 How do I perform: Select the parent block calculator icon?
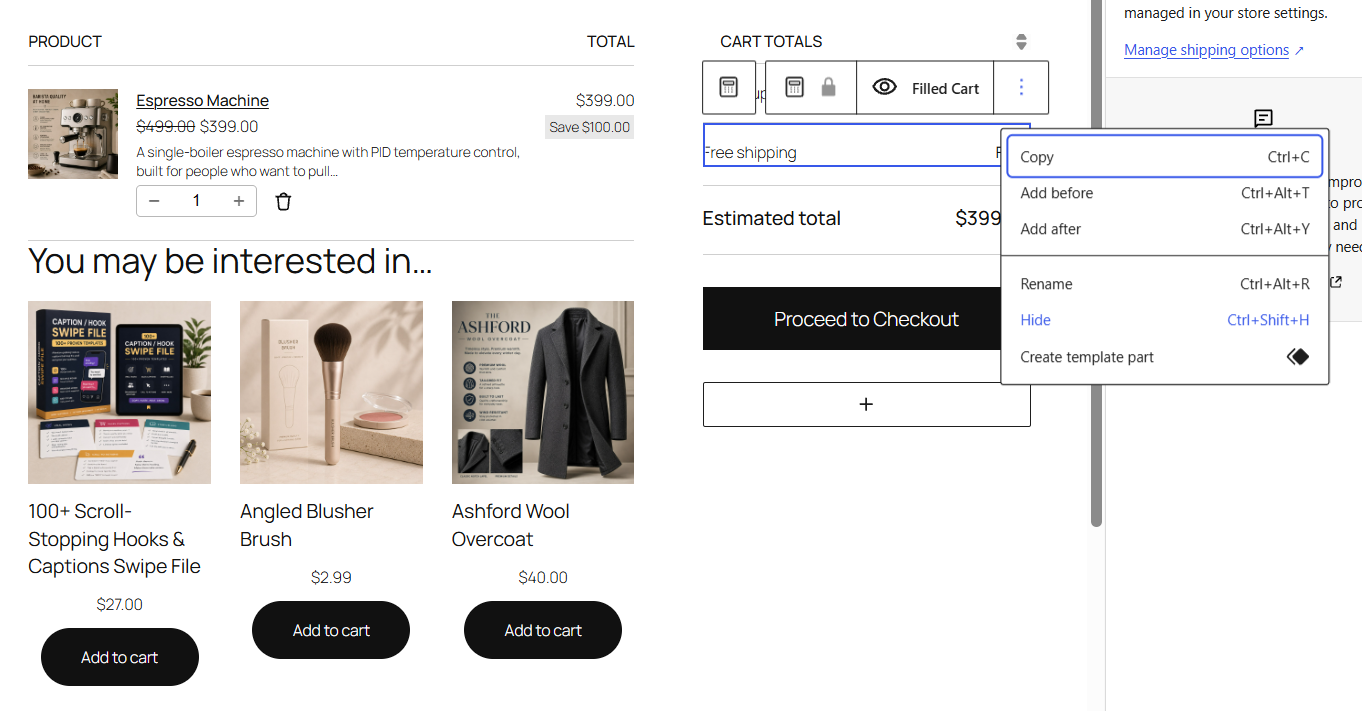click(729, 87)
